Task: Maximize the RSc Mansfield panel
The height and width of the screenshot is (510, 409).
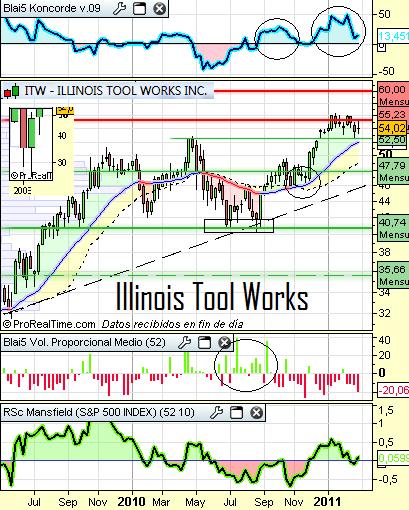Action: [x=237, y=413]
